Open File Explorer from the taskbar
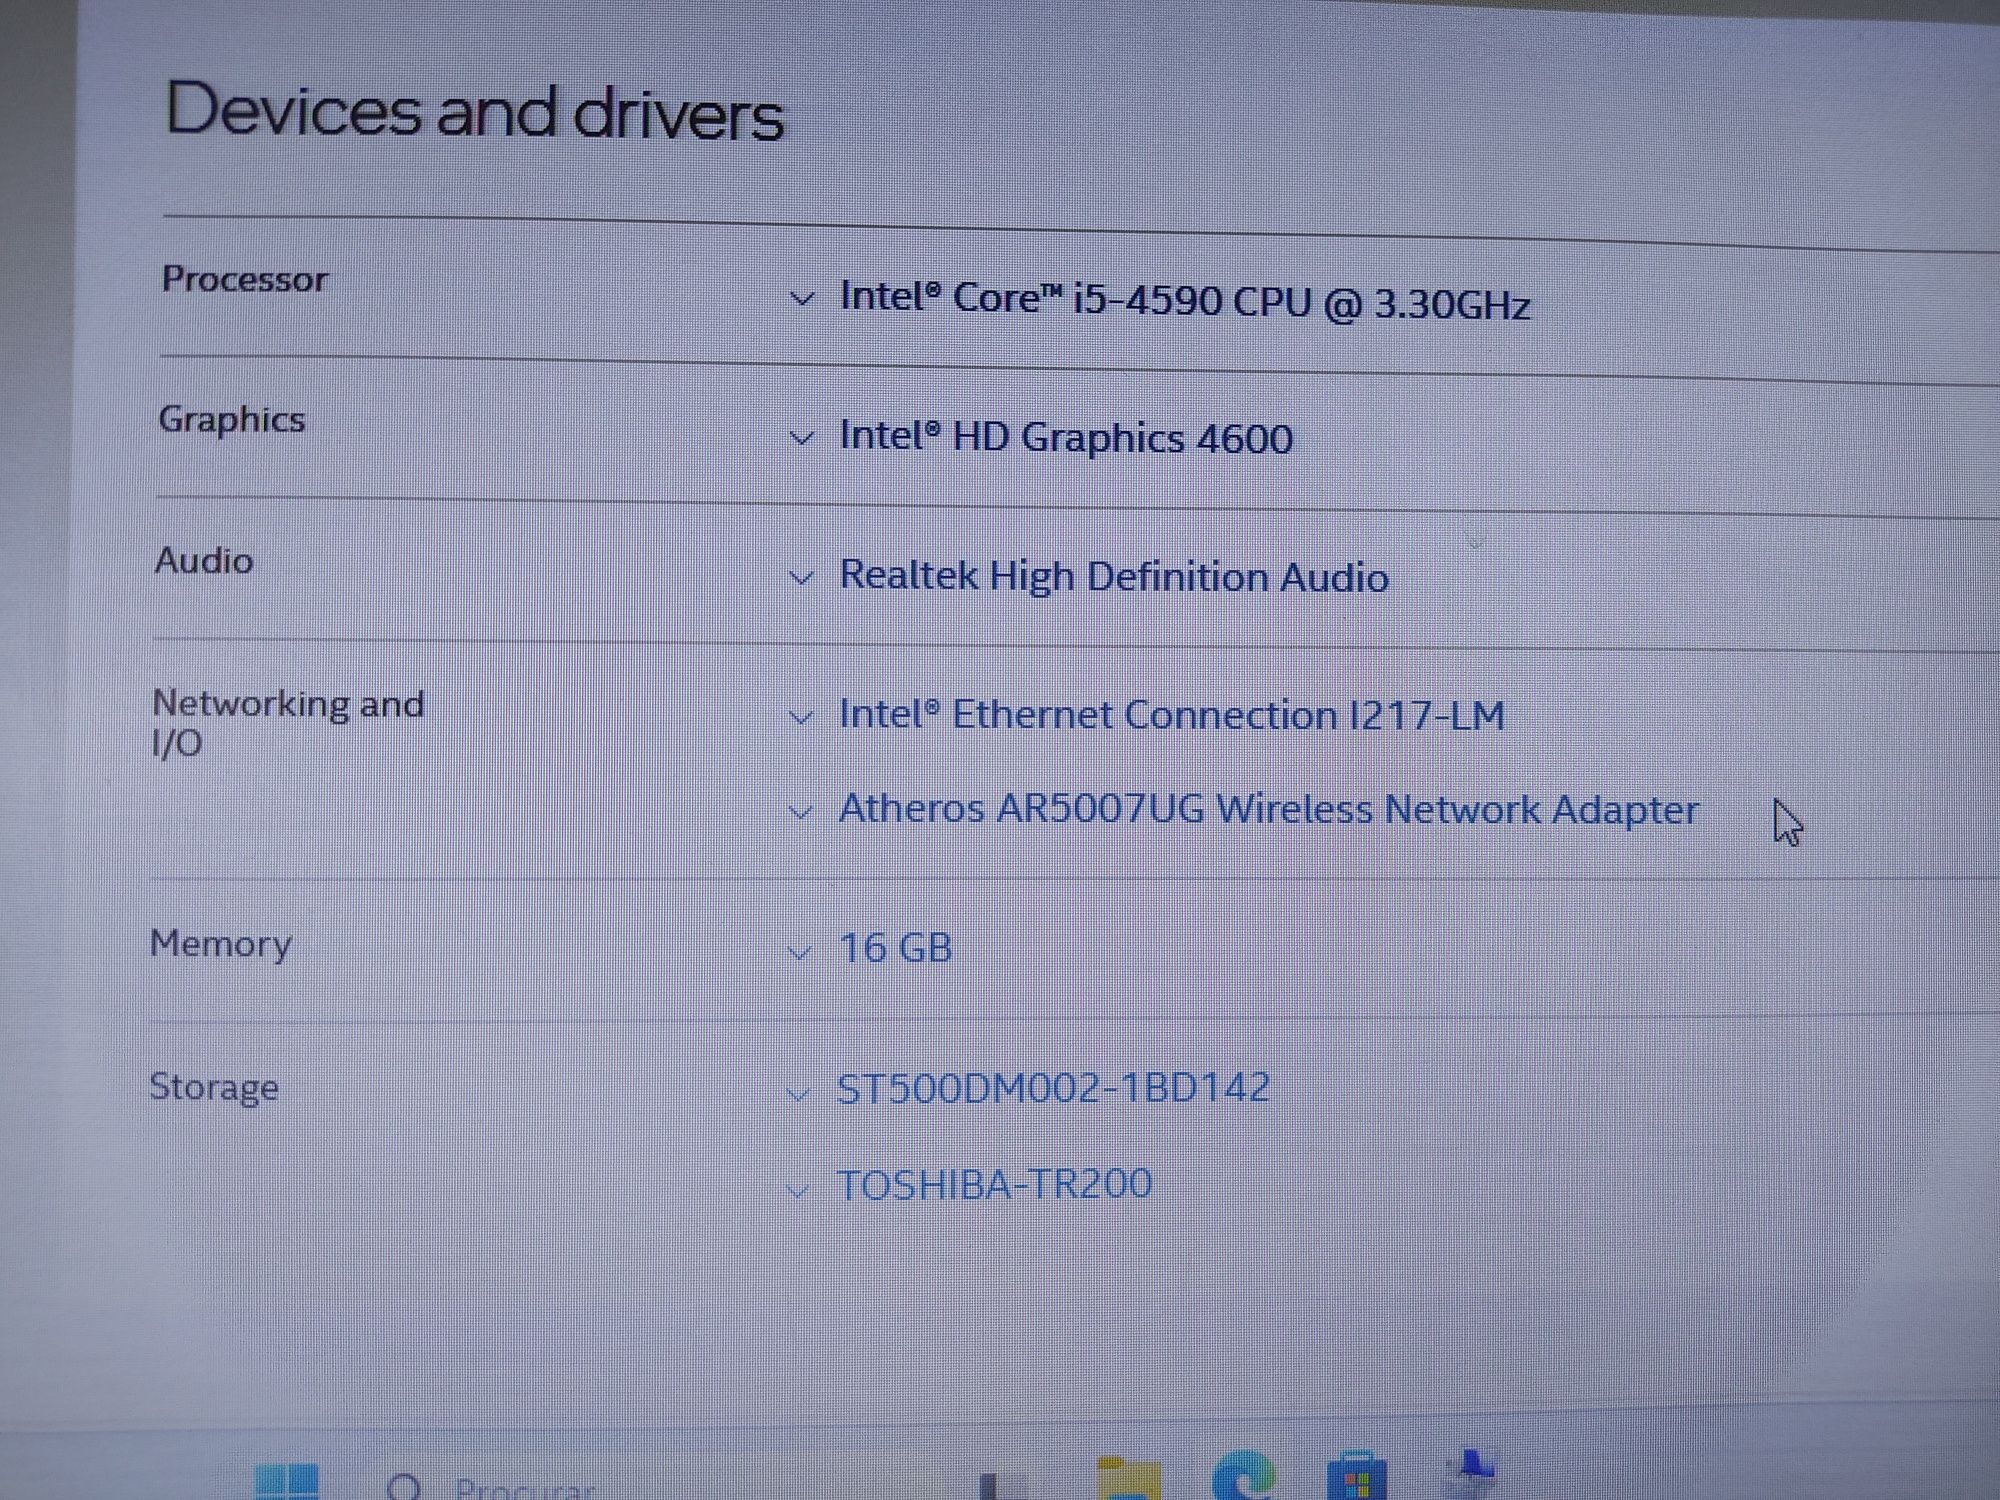The image size is (2000, 1500). click(x=1129, y=1477)
